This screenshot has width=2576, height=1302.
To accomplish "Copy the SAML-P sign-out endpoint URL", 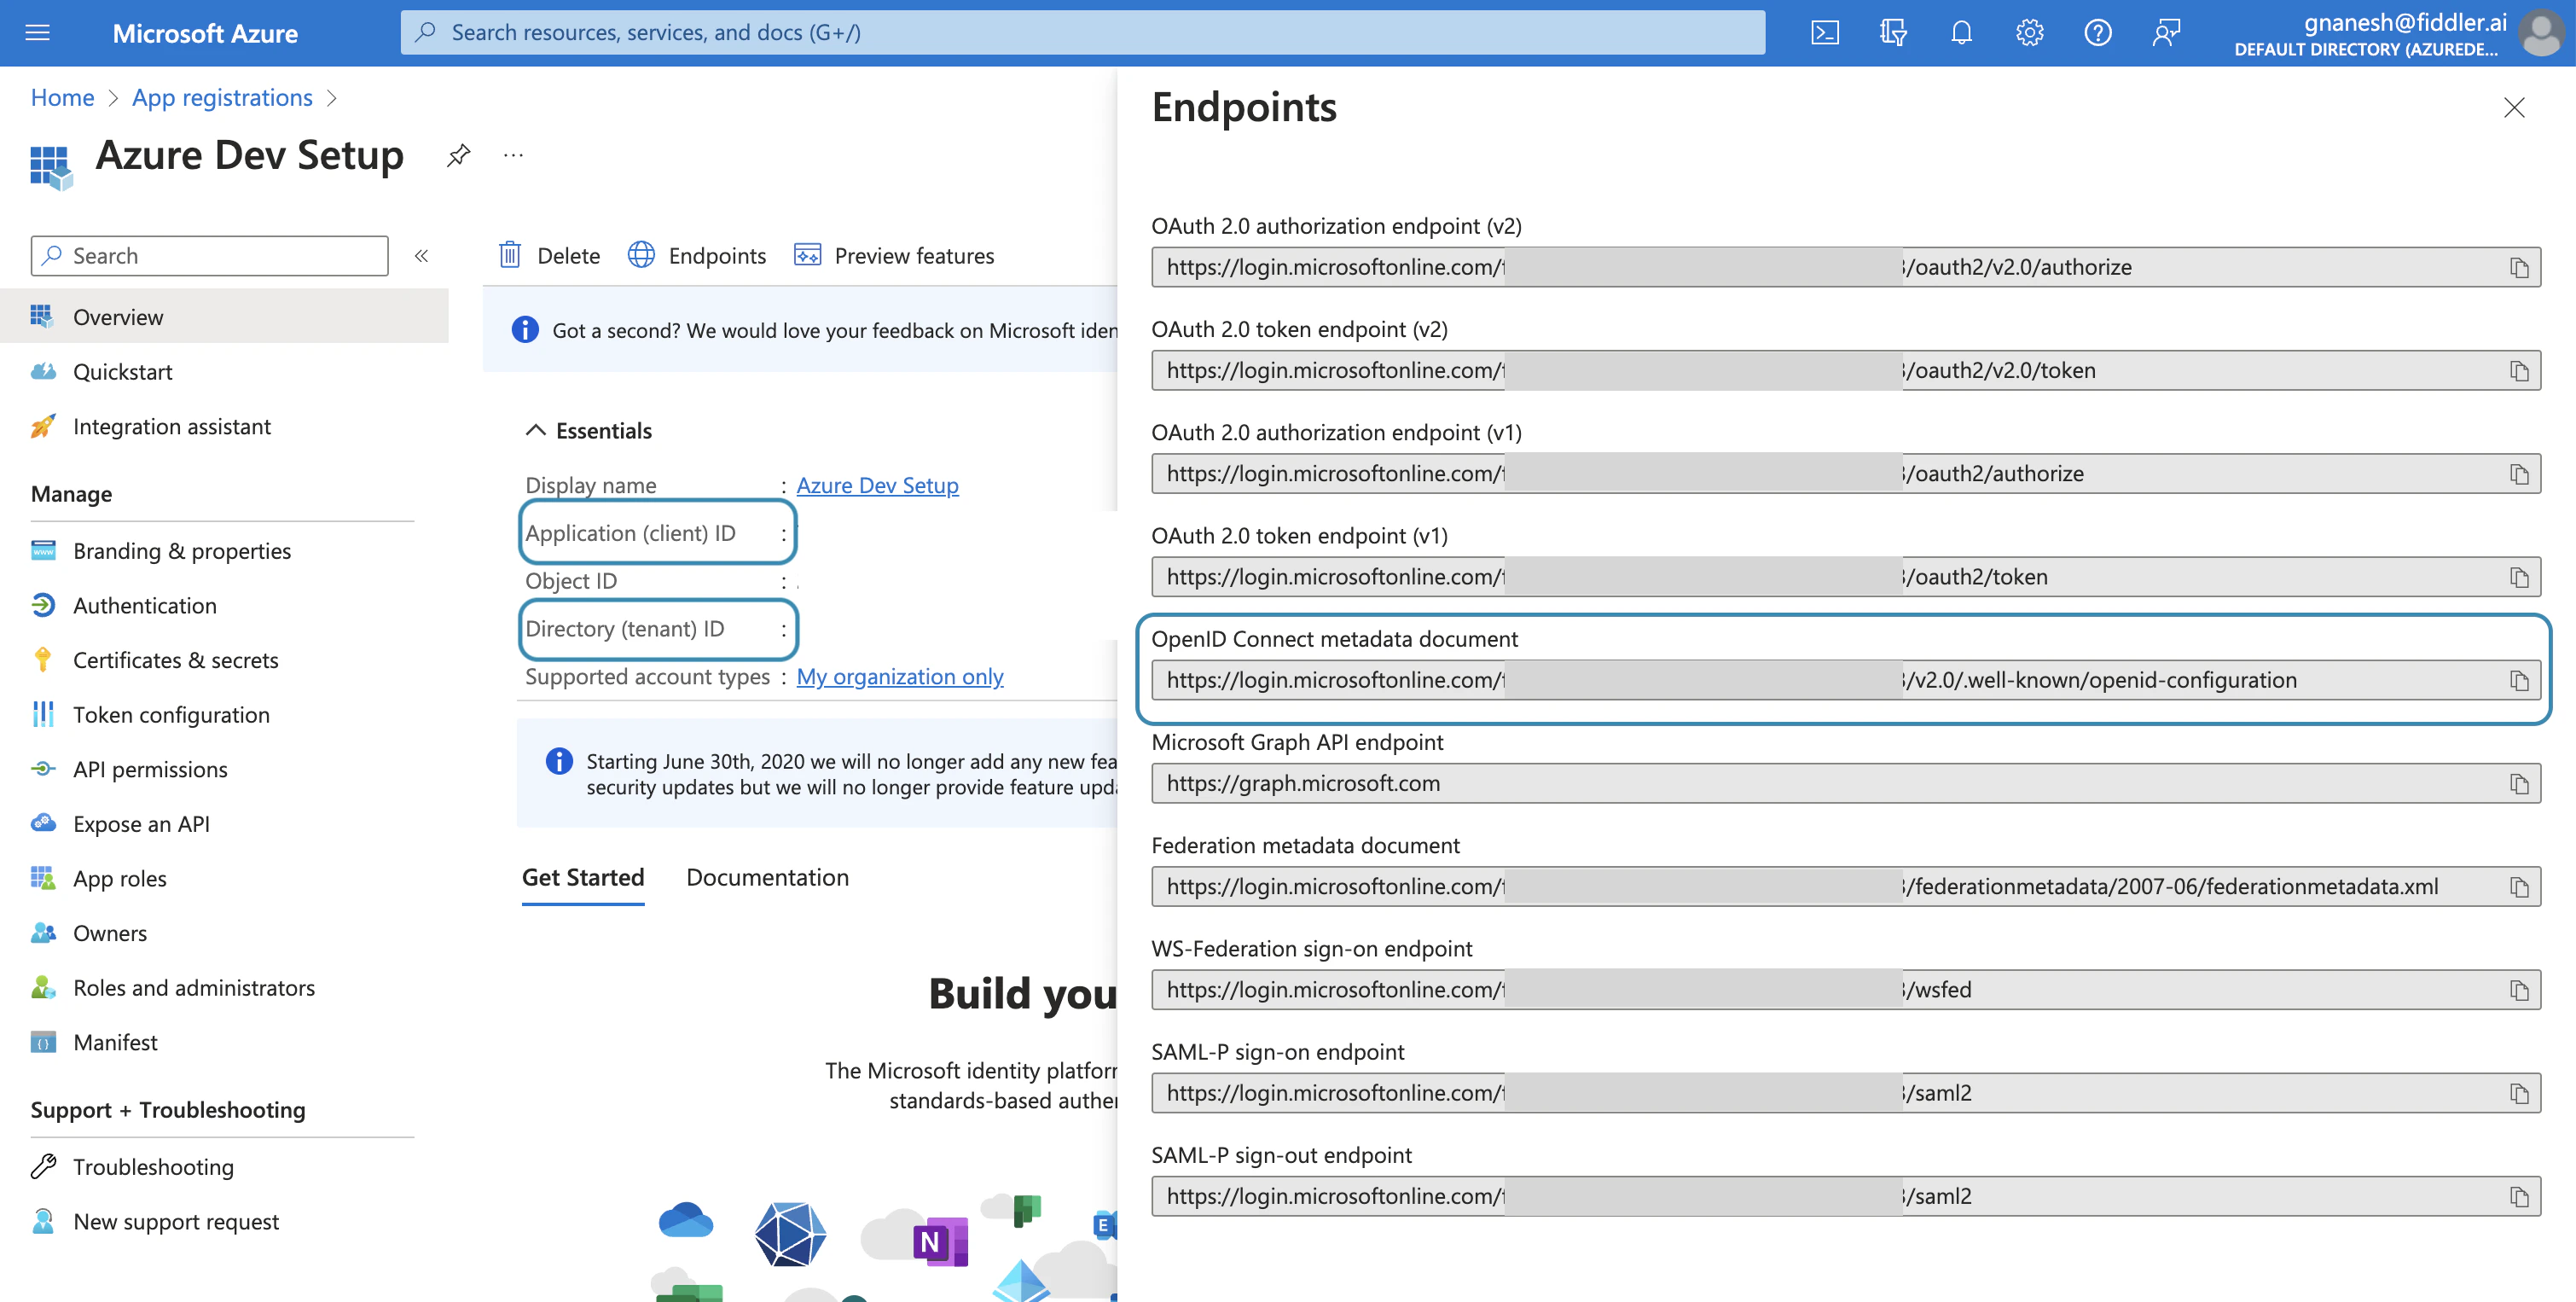I will (x=2519, y=1197).
